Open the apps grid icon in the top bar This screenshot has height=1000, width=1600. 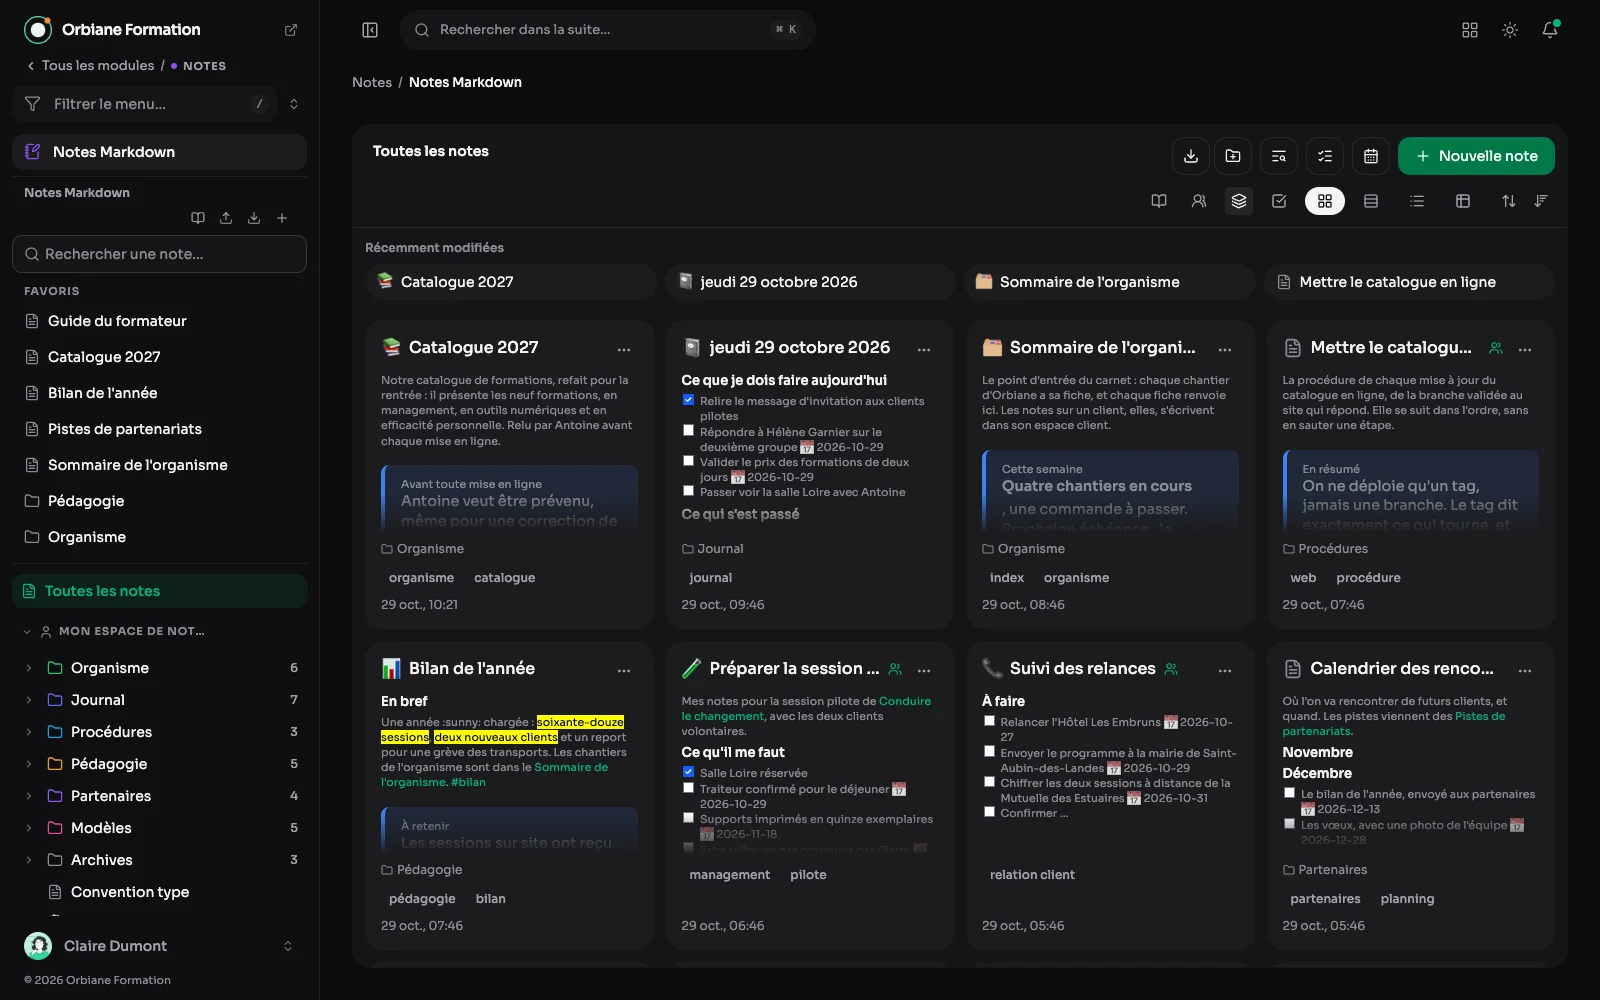(x=1470, y=30)
